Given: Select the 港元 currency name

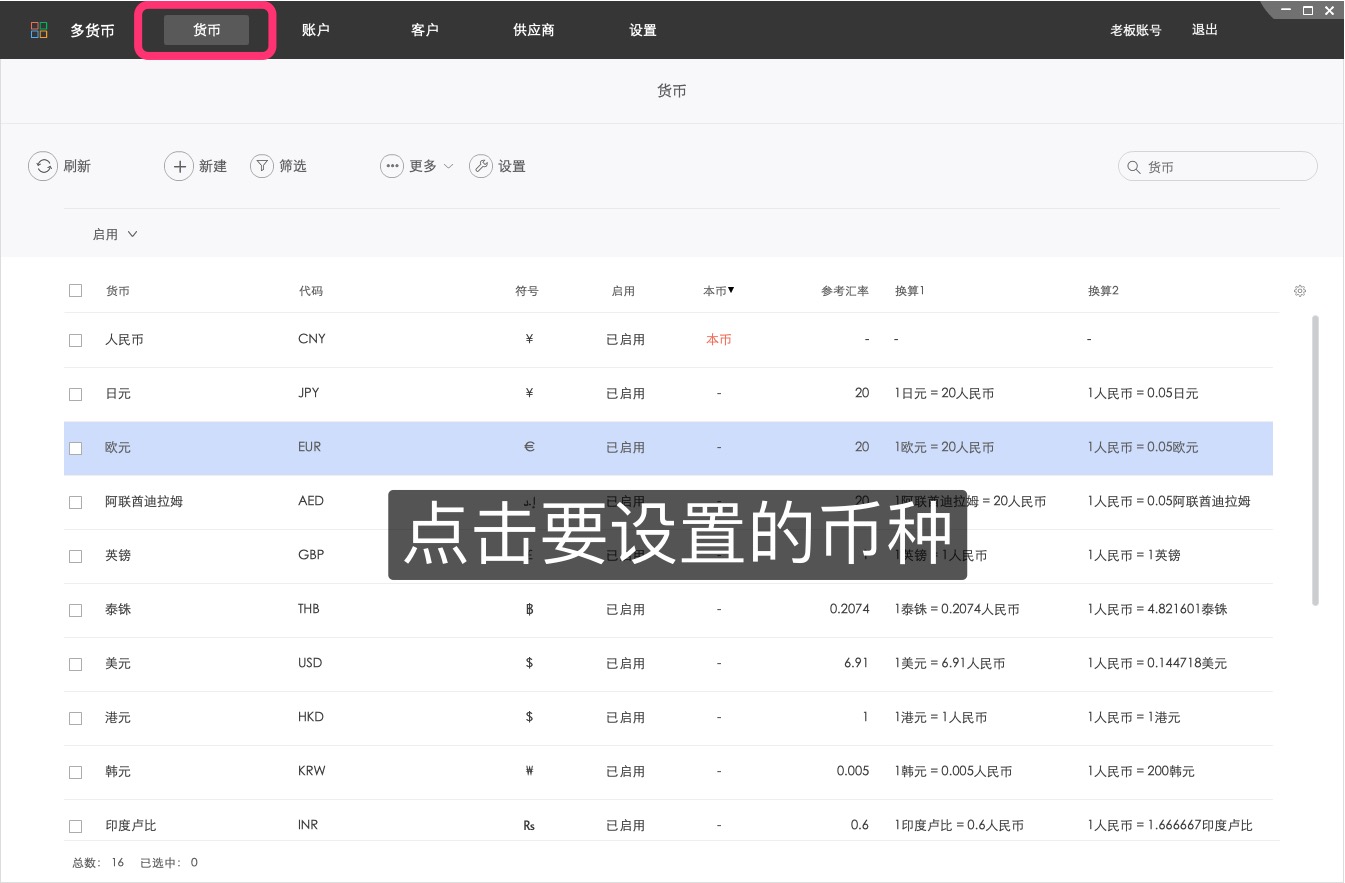Looking at the screenshot, I should coord(118,718).
